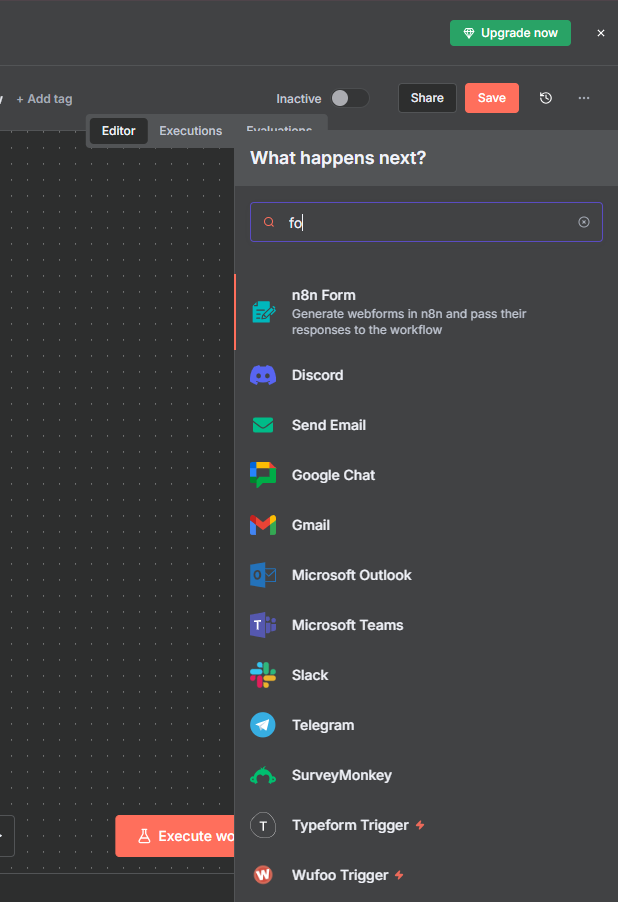Switch to the Executions tab
Screen dimensions: 618x902
190,131
